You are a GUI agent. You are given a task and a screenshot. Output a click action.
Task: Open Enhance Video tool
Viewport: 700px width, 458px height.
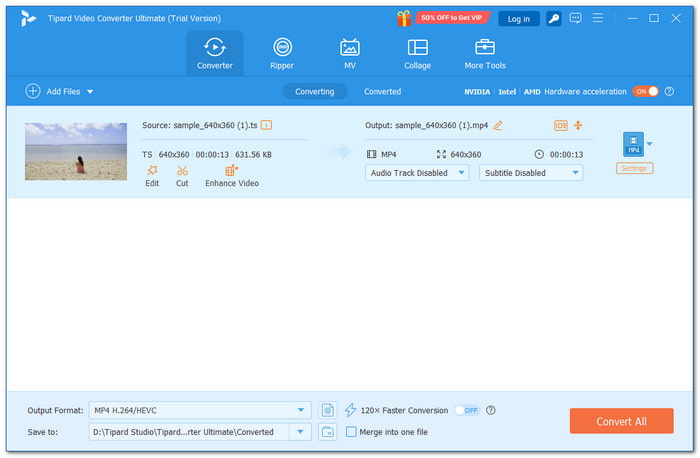point(232,176)
